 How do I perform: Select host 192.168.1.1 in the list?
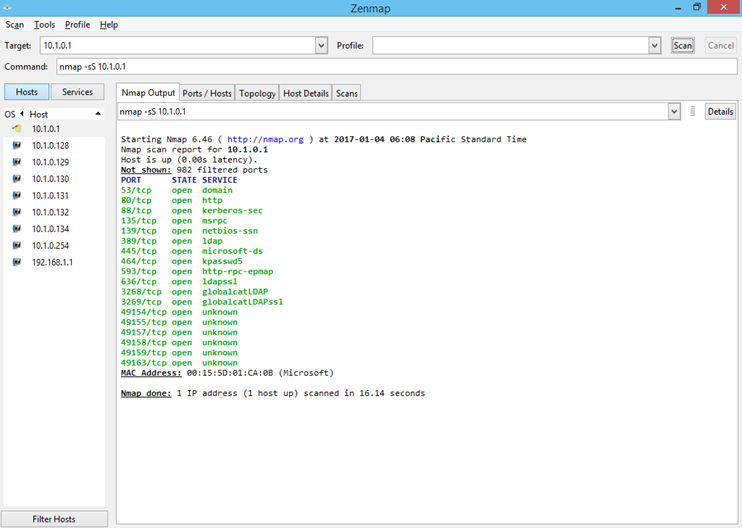(53, 262)
